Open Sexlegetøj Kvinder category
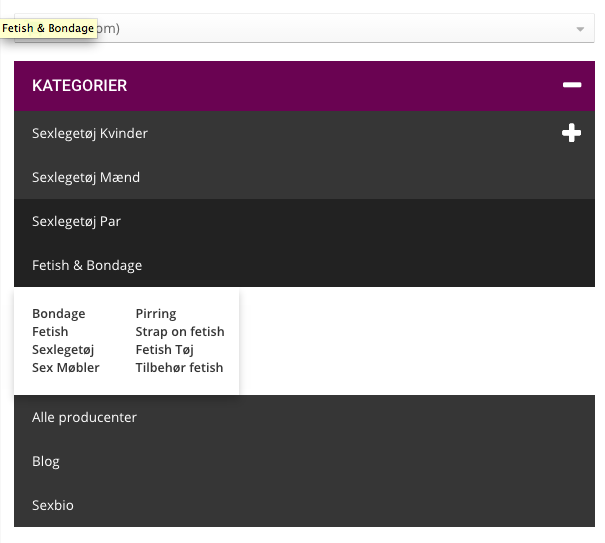The height and width of the screenshot is (543, 605). 90,133
